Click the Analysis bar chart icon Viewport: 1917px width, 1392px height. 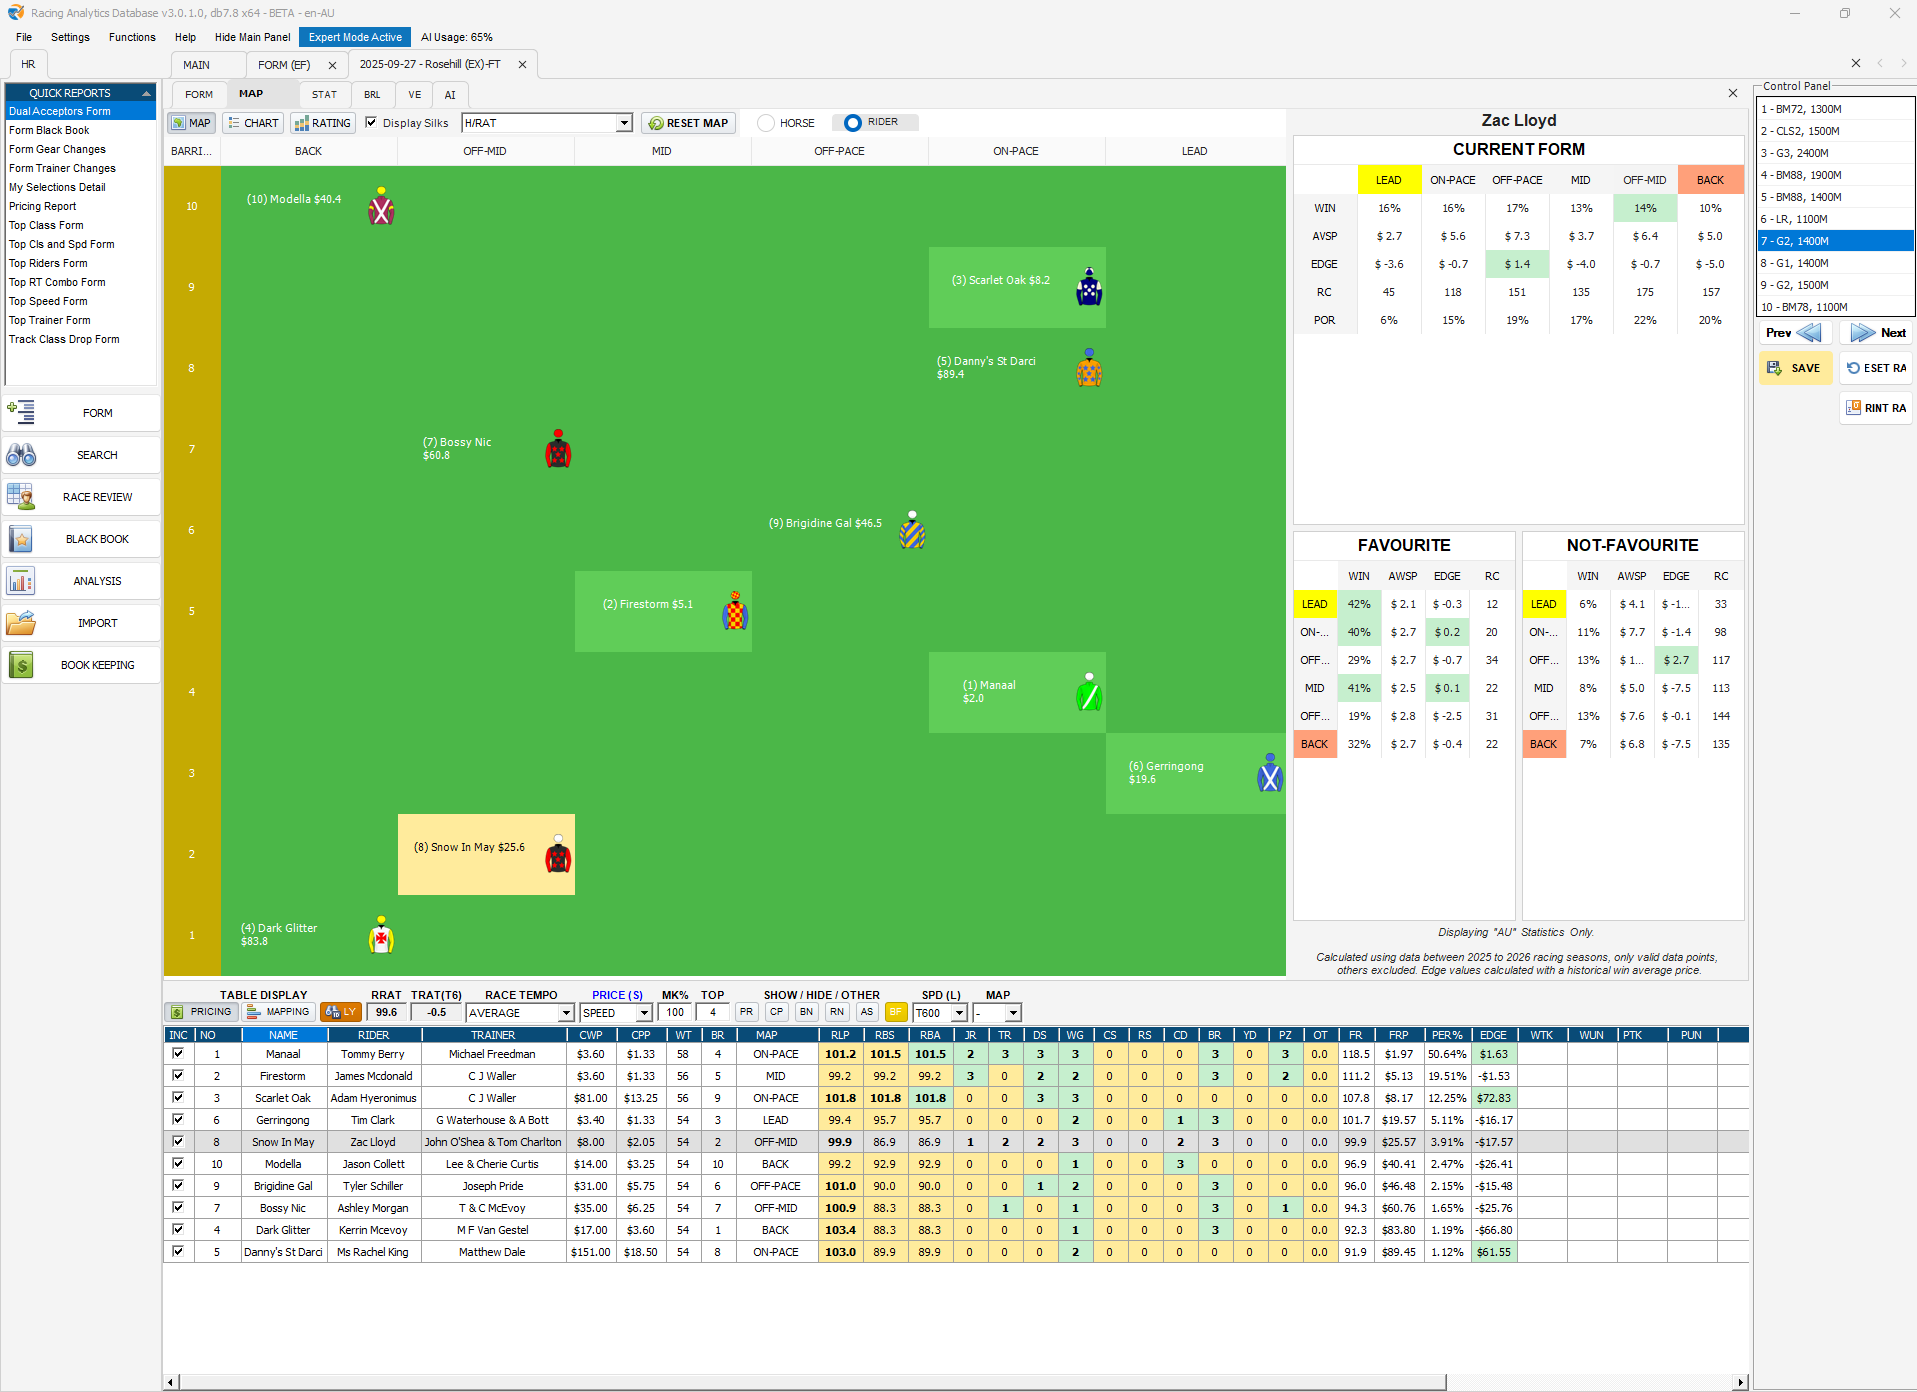point(21,581)
